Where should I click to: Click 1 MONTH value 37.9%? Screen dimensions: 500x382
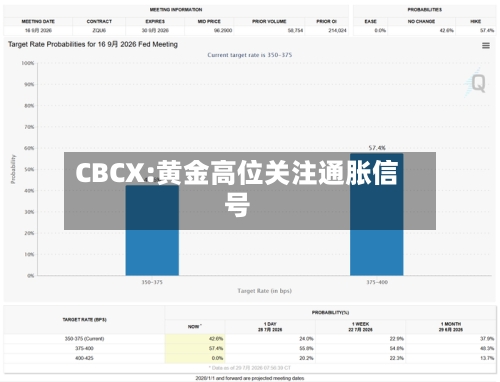(487, 339)
